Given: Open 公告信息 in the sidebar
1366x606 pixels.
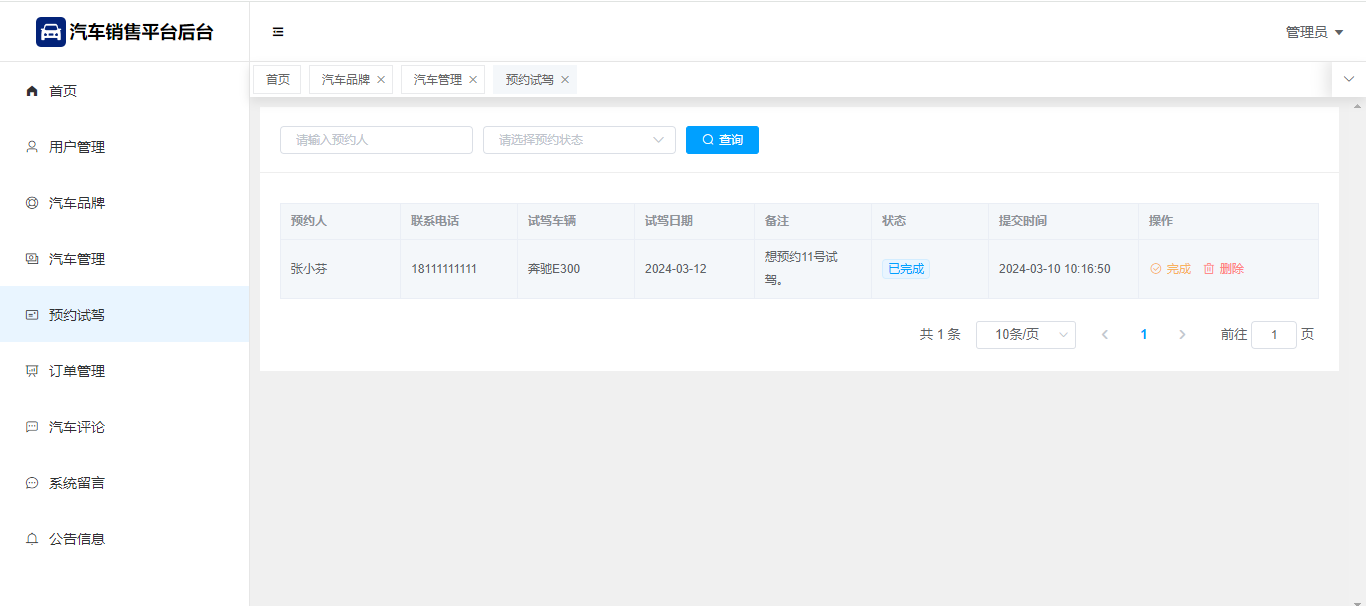Looking at the screenshot, I should coord(77,539).
